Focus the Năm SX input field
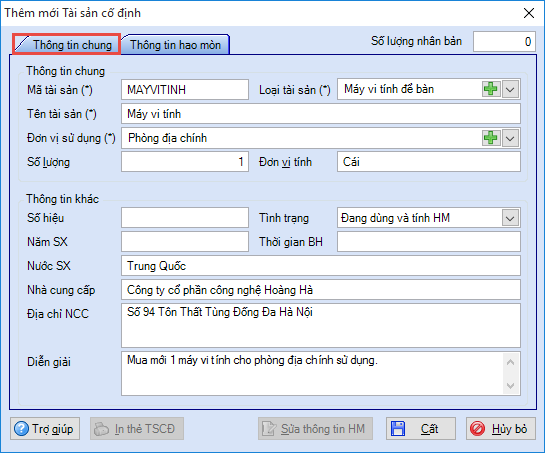This screenshot has width=545, height=453. (x=185, y=242)
